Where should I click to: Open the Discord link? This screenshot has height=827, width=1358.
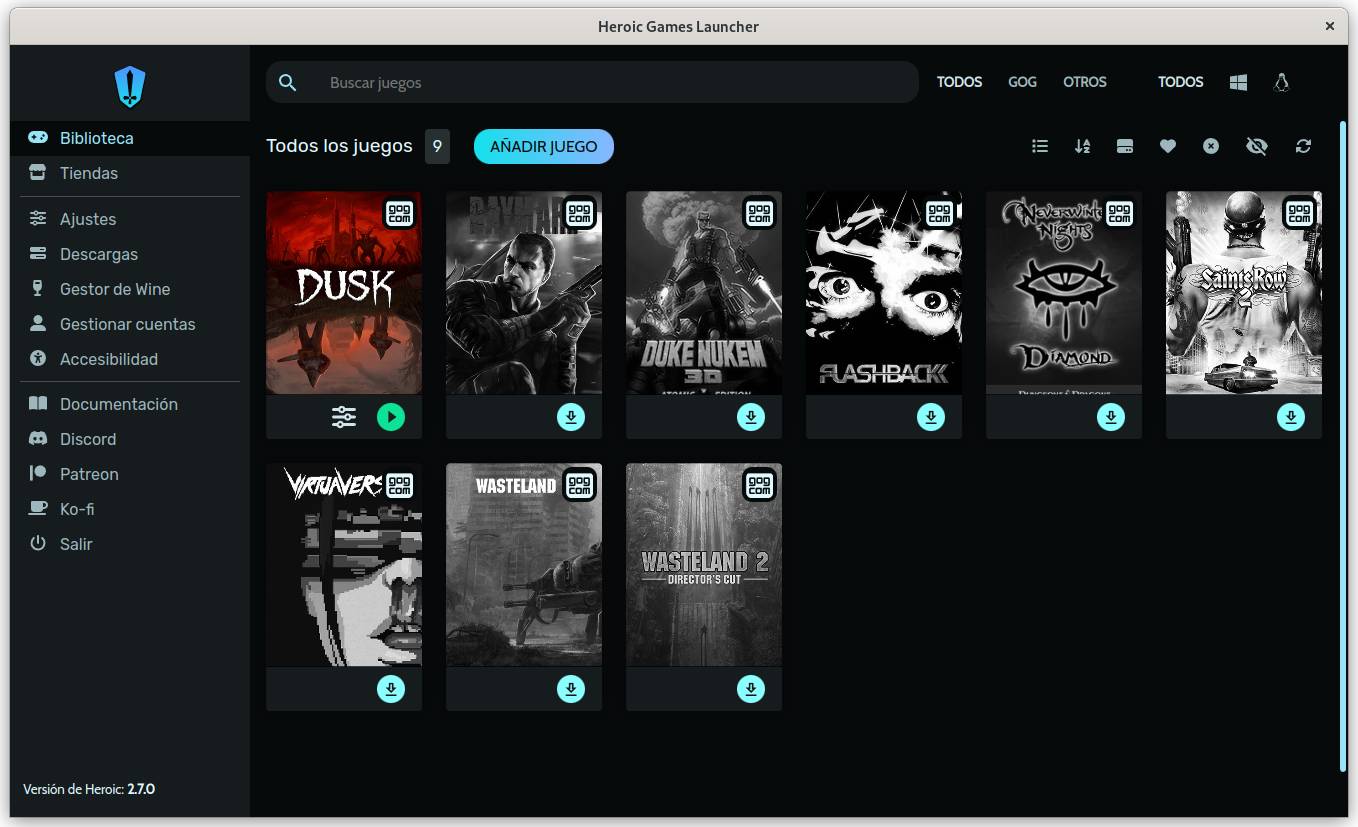click(130, 439)
